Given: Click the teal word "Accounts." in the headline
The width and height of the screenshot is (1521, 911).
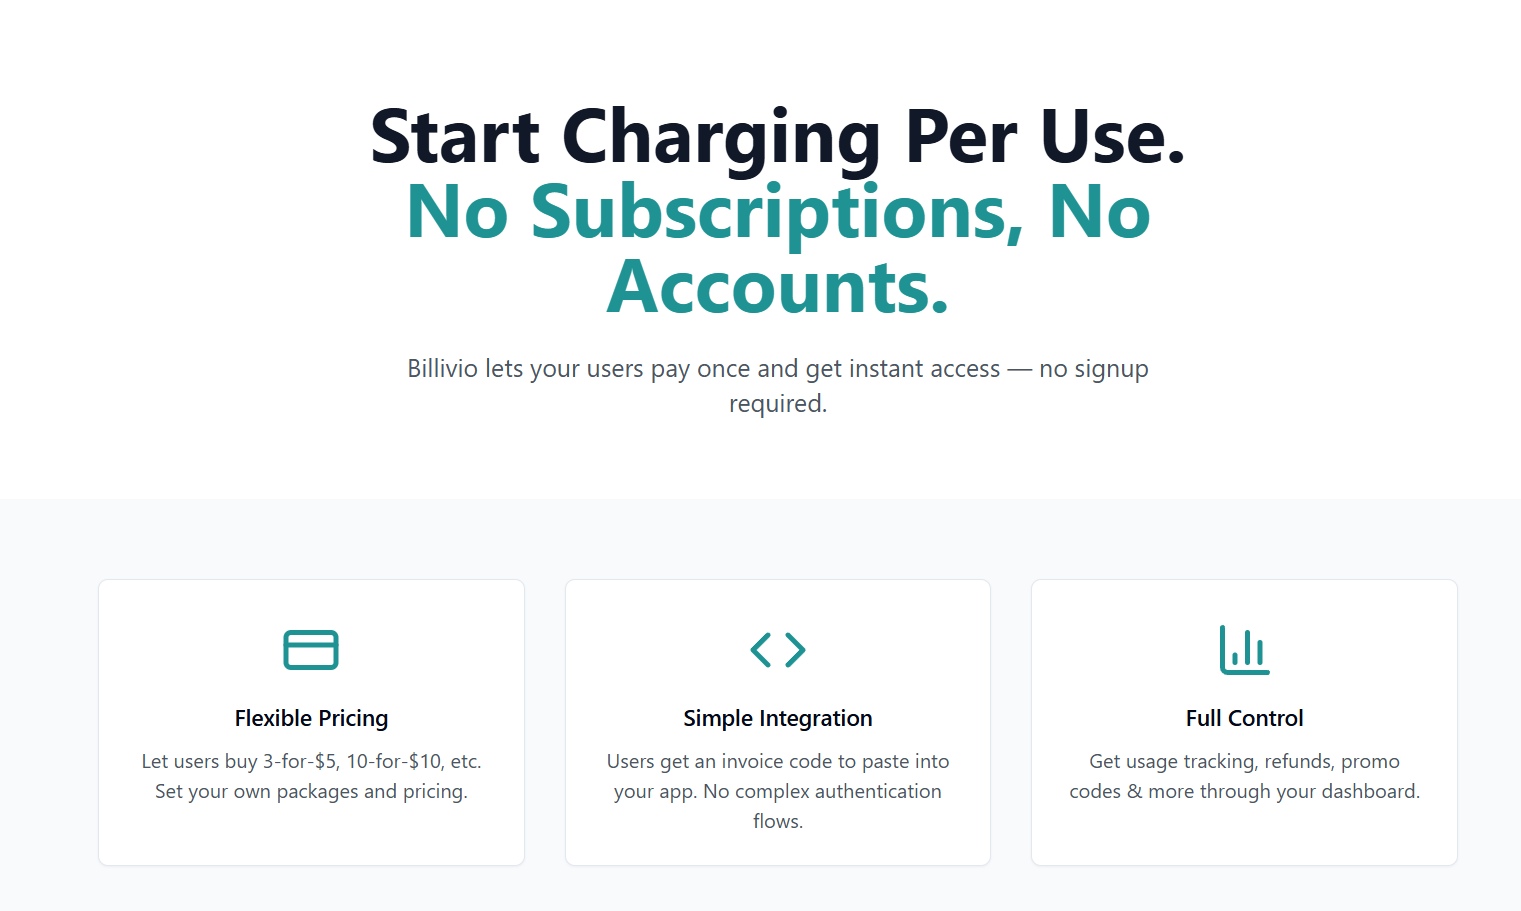Looking at the screenshot, I should pyautogui.click(x=778, y=288).
